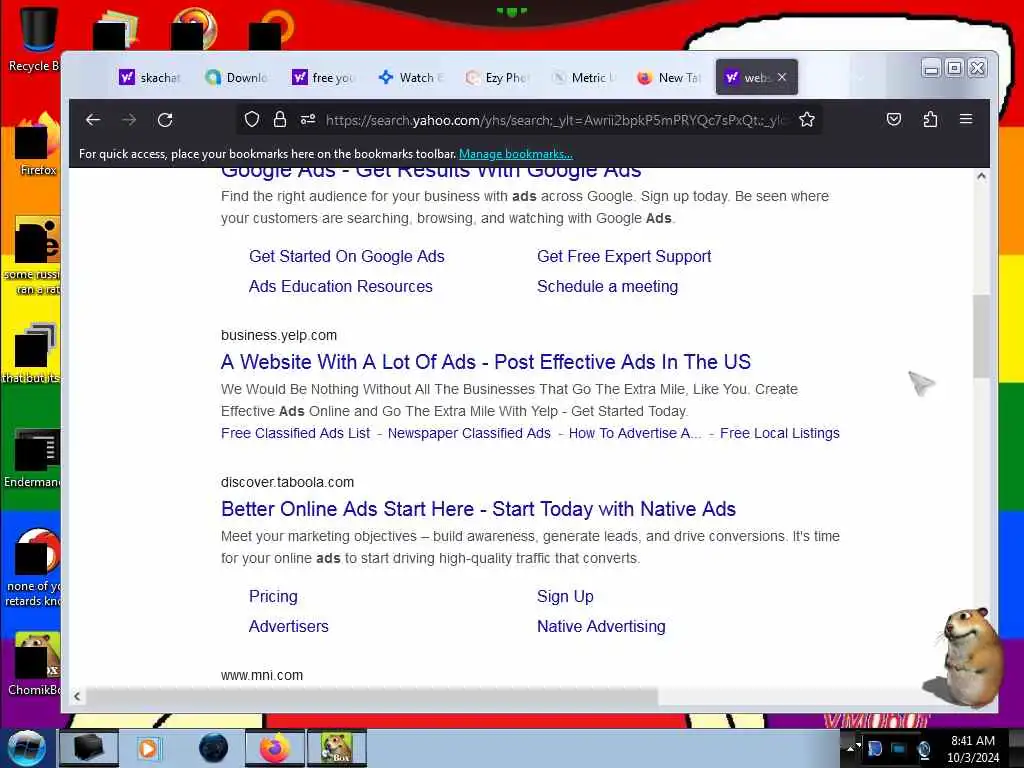Bookmark this page with the star icon
Viewport: 1024px width, 768px height.
click(807, 120)
